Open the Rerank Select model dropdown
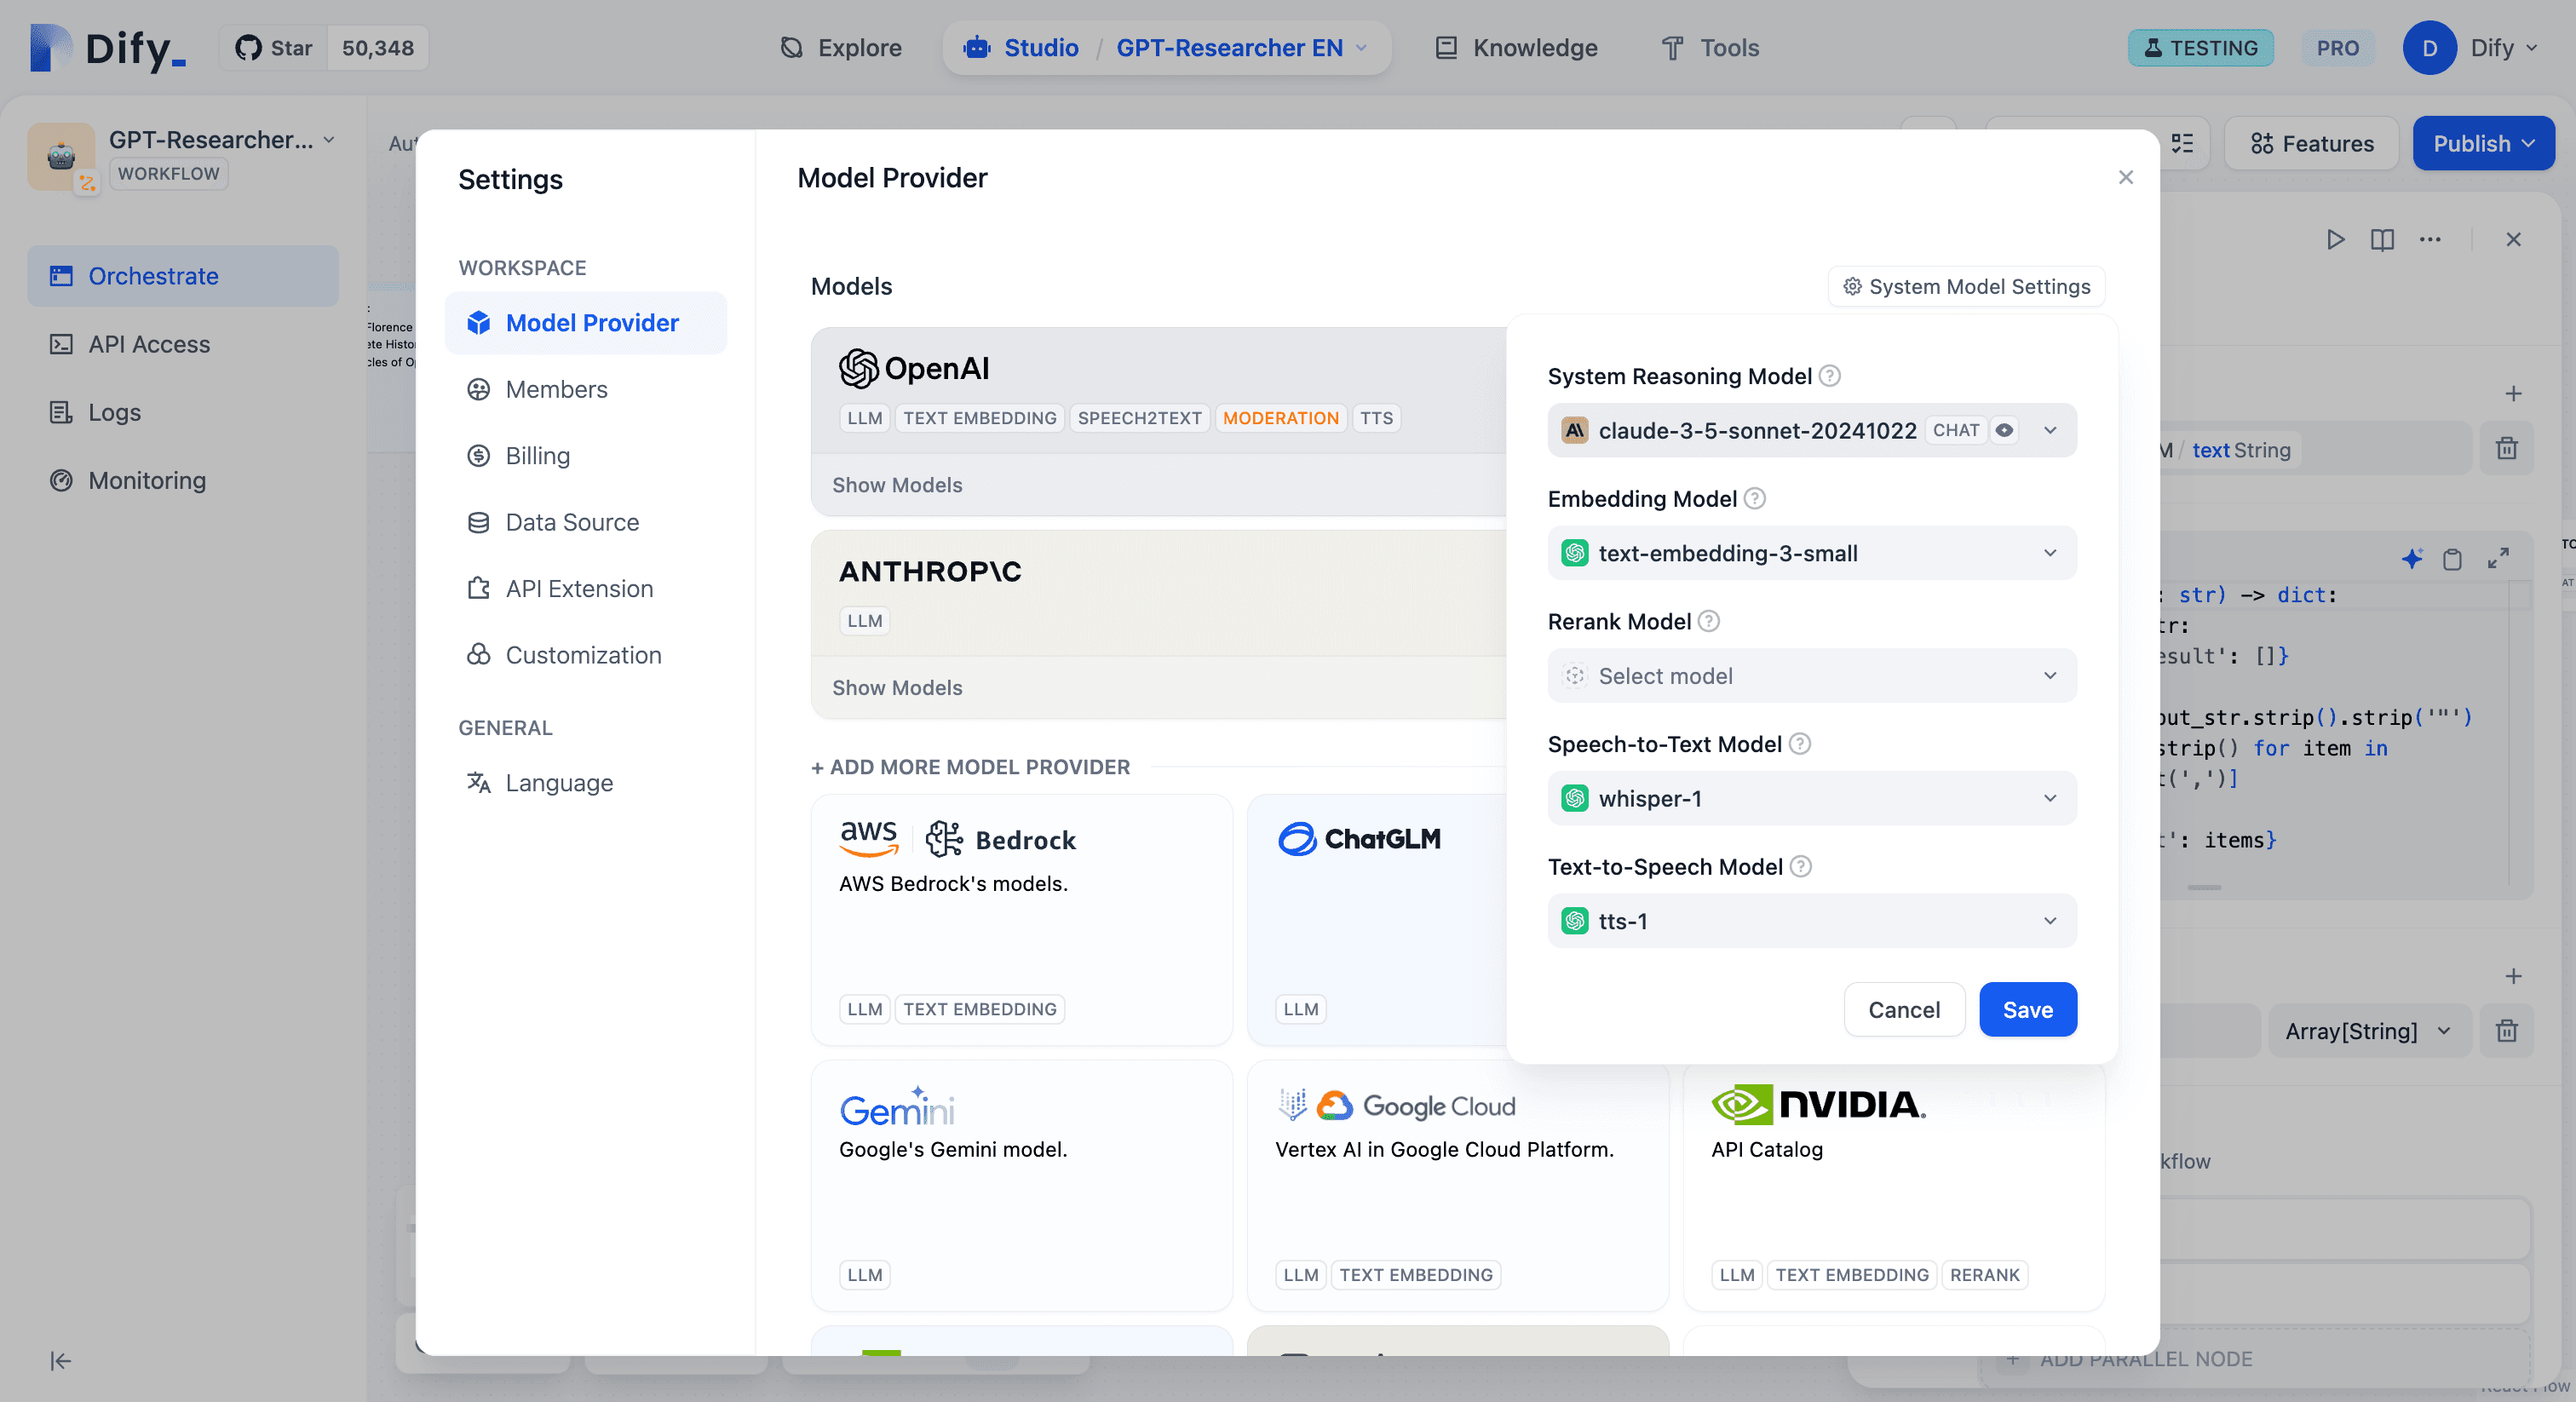This screenshot has height=1402, width=2576. [1811, 676]
